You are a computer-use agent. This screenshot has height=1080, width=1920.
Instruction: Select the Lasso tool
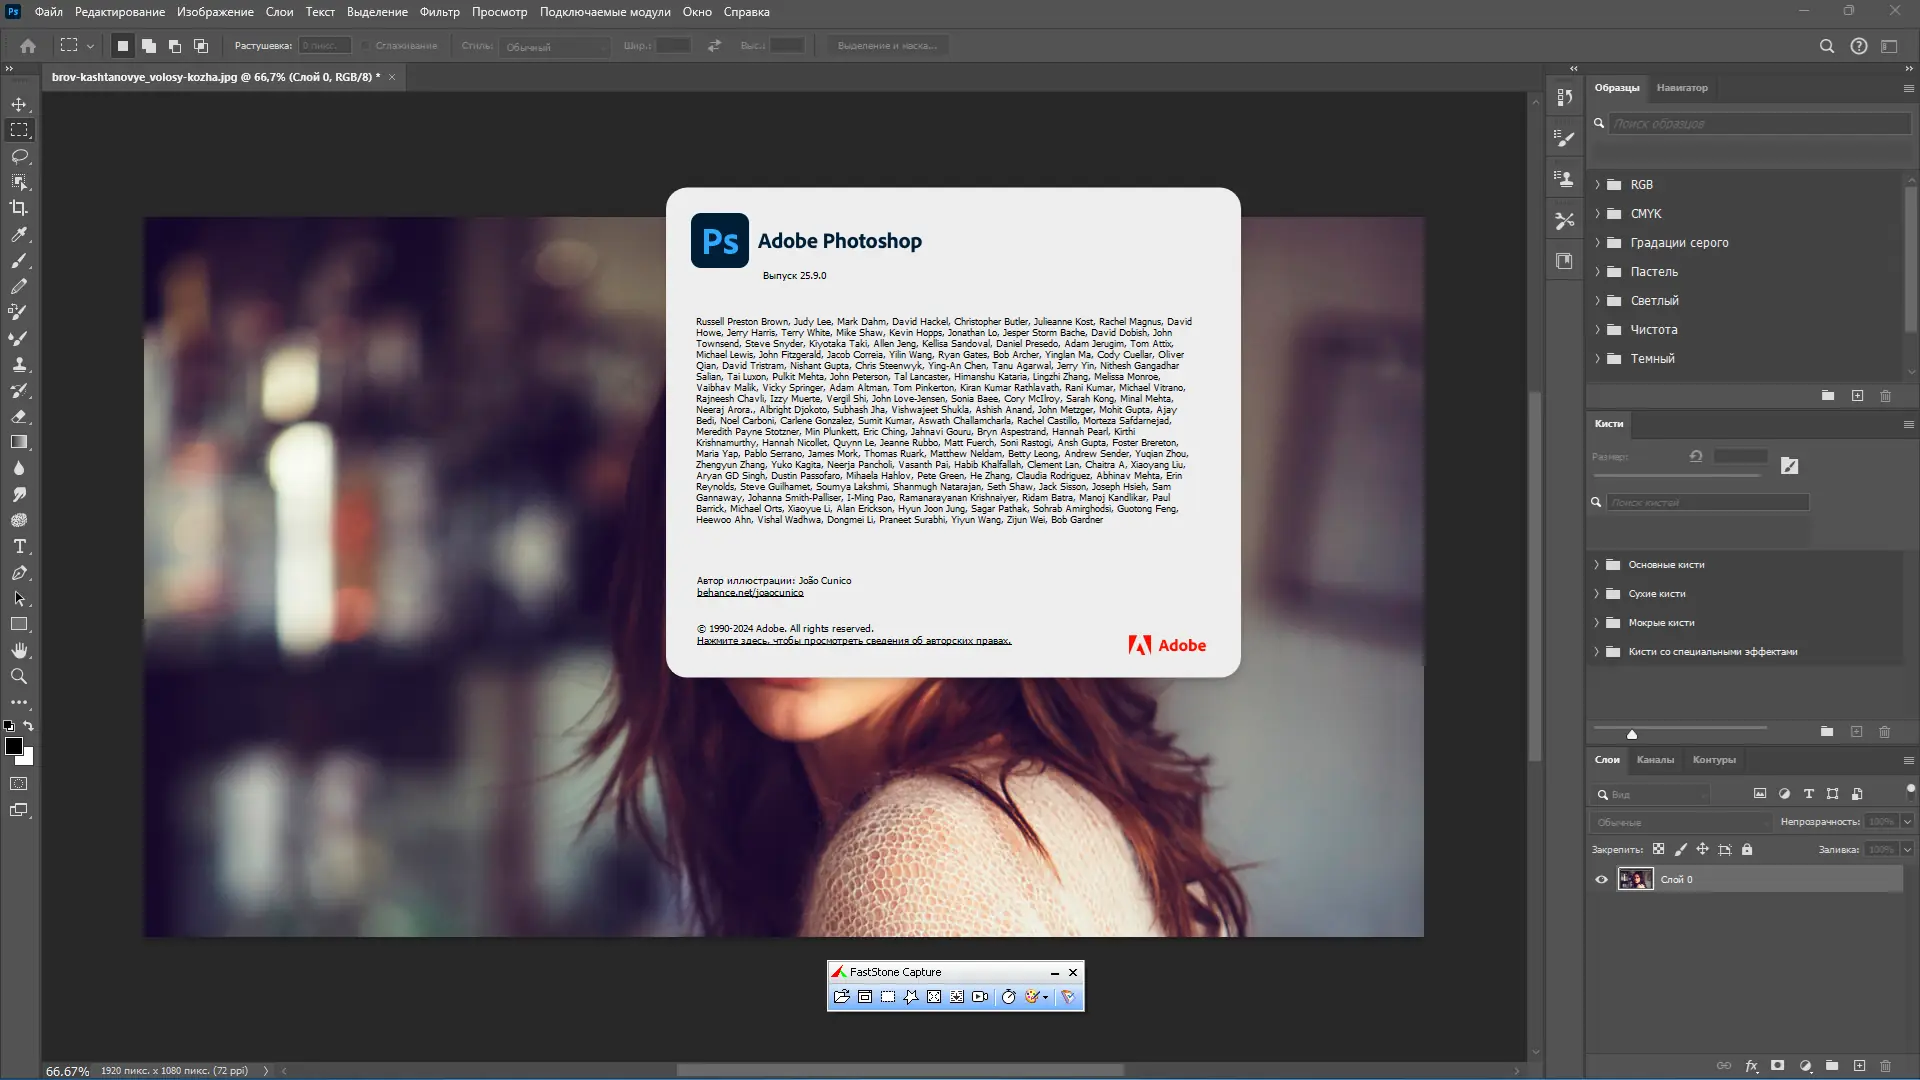click(x=19, y=157)
